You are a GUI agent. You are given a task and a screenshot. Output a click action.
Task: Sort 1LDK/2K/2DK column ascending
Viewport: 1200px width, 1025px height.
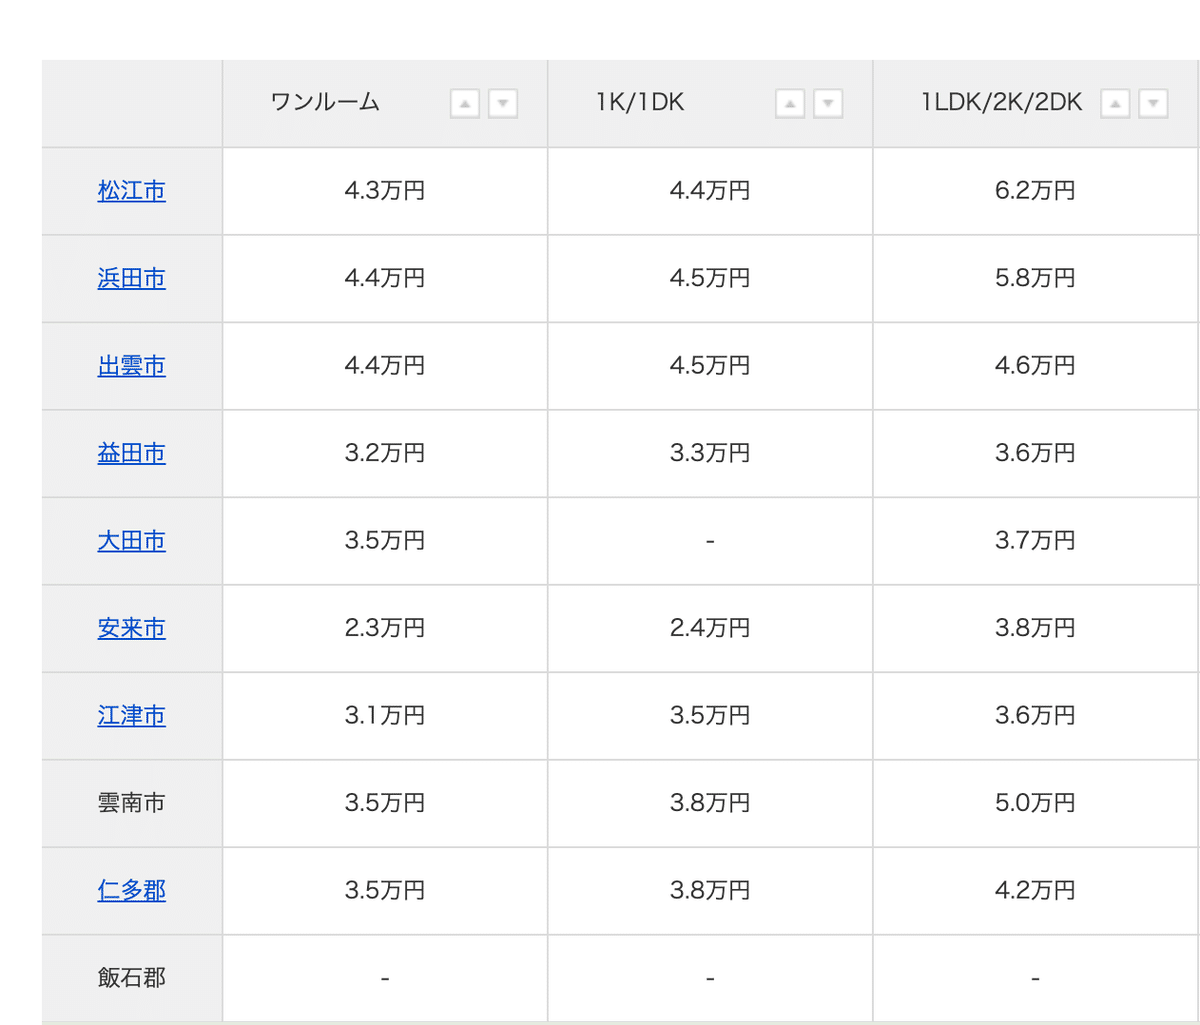(1115, 104)
